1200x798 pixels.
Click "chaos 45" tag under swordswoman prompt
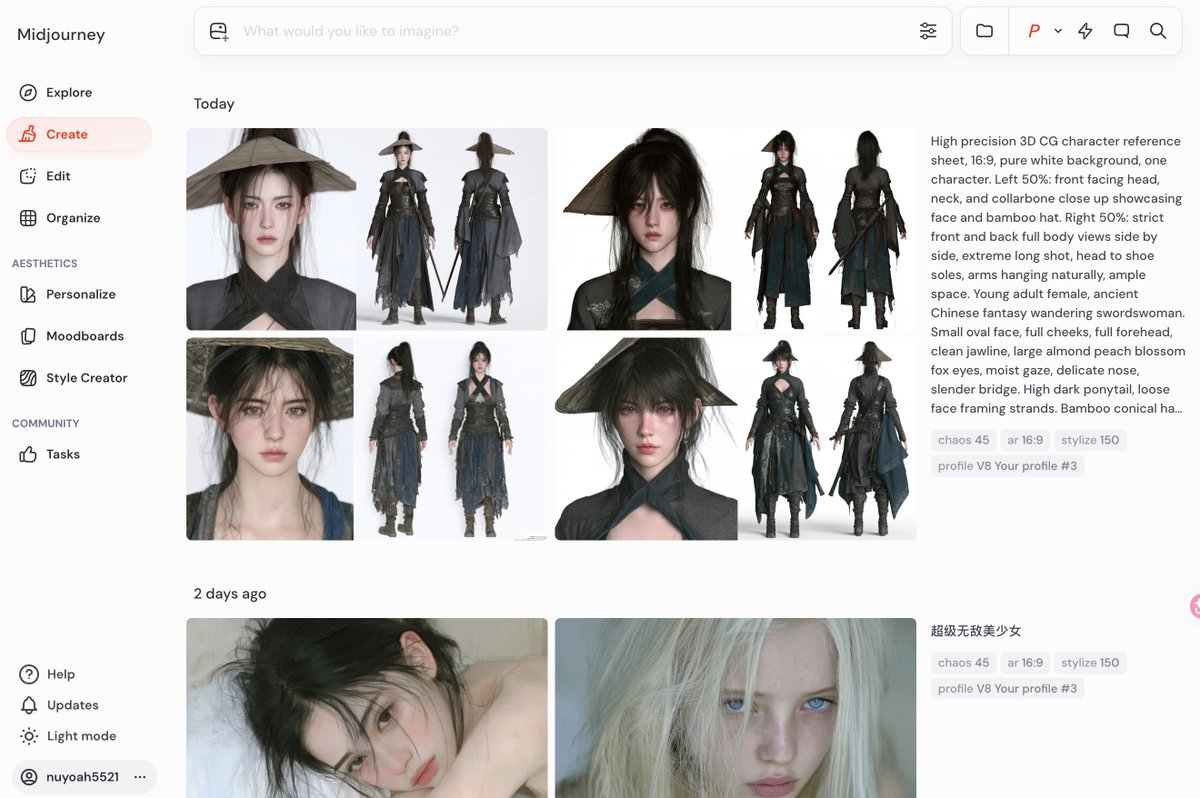tap(964, 440)
